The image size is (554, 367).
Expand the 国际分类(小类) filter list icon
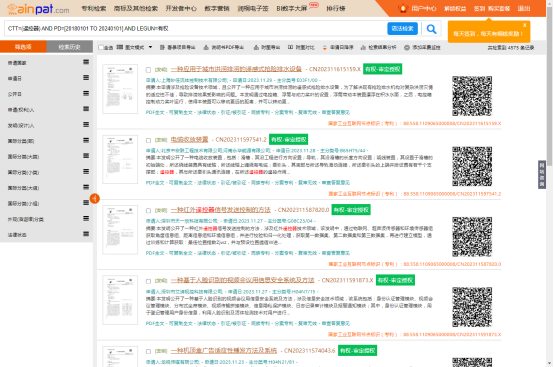pyautogui.click(x=86, y=172)
